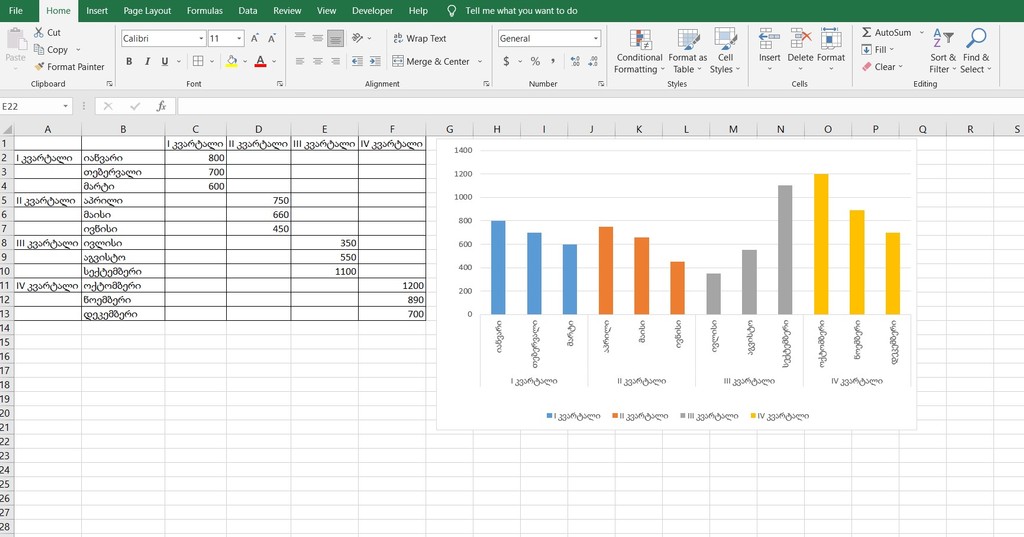This screenshot has height=537, width=1024.
Task: Click the Find & Select magnifier
Action: tap(976, 39)
